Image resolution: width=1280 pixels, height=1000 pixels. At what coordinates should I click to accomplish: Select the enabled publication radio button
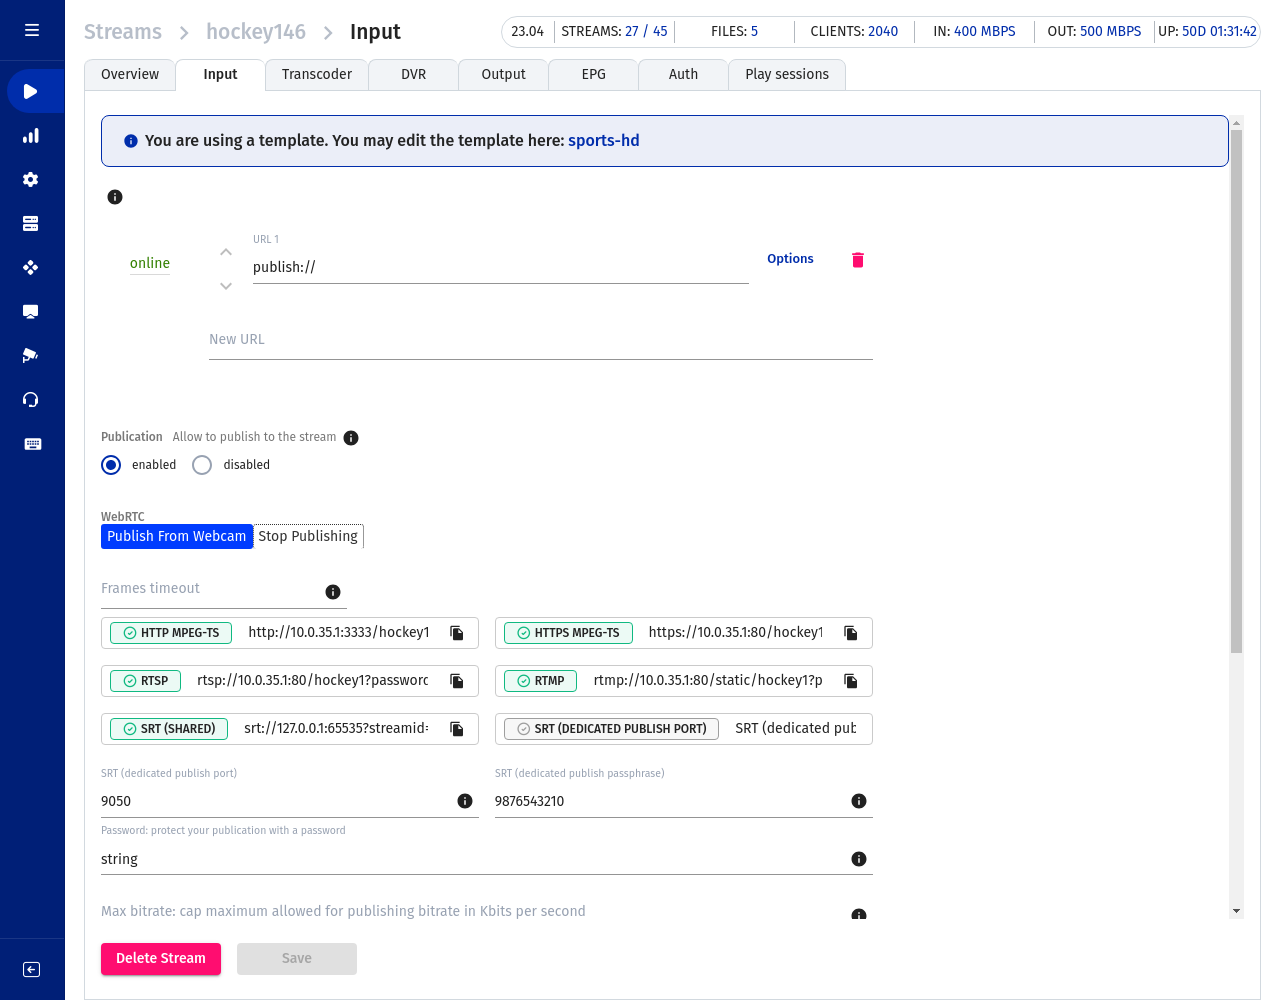click(x=112, y=465)
